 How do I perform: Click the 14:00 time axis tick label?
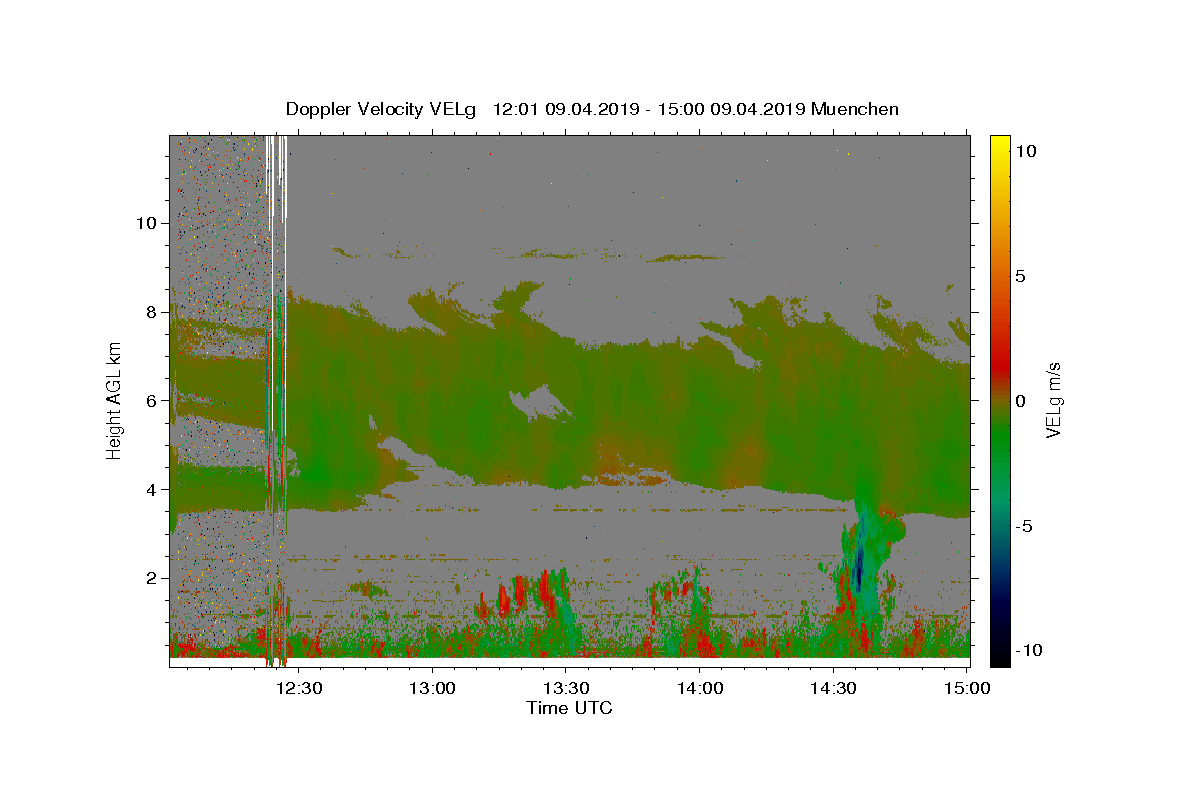pos(700,688)
